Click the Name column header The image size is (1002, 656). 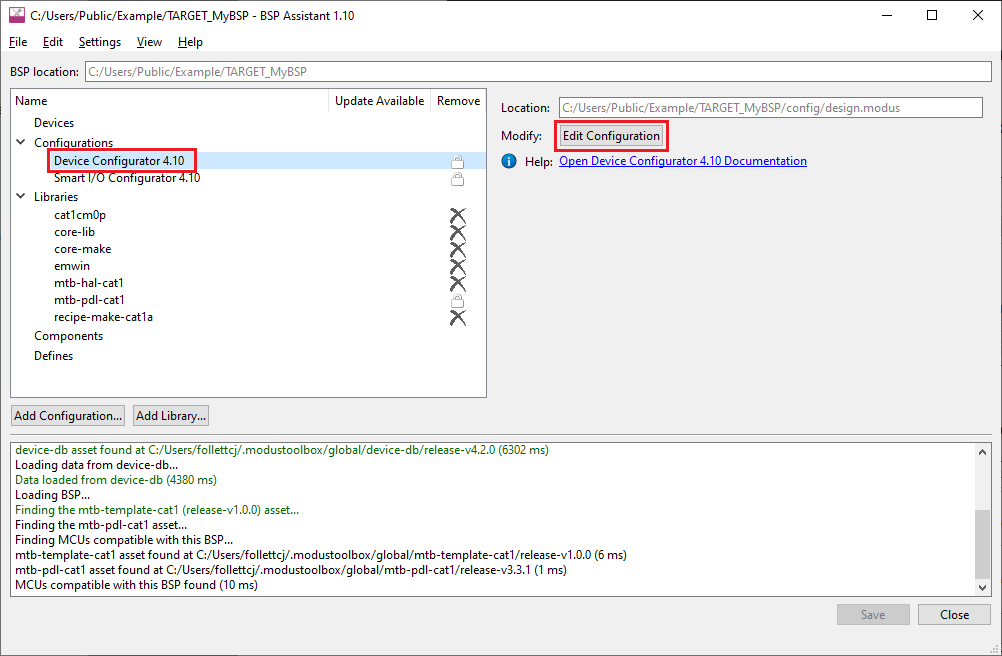[x=169, y=101]
